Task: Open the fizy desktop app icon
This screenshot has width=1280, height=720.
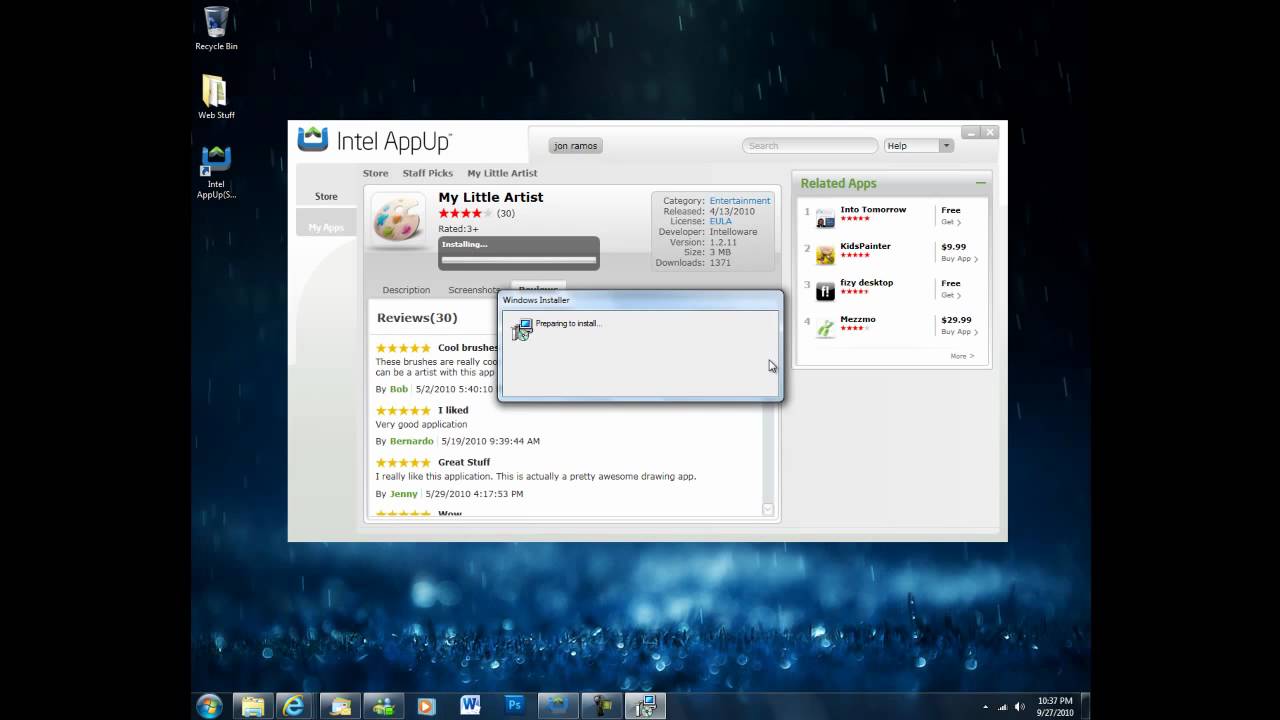Action: pyautogui.click(x=825, y=291)
